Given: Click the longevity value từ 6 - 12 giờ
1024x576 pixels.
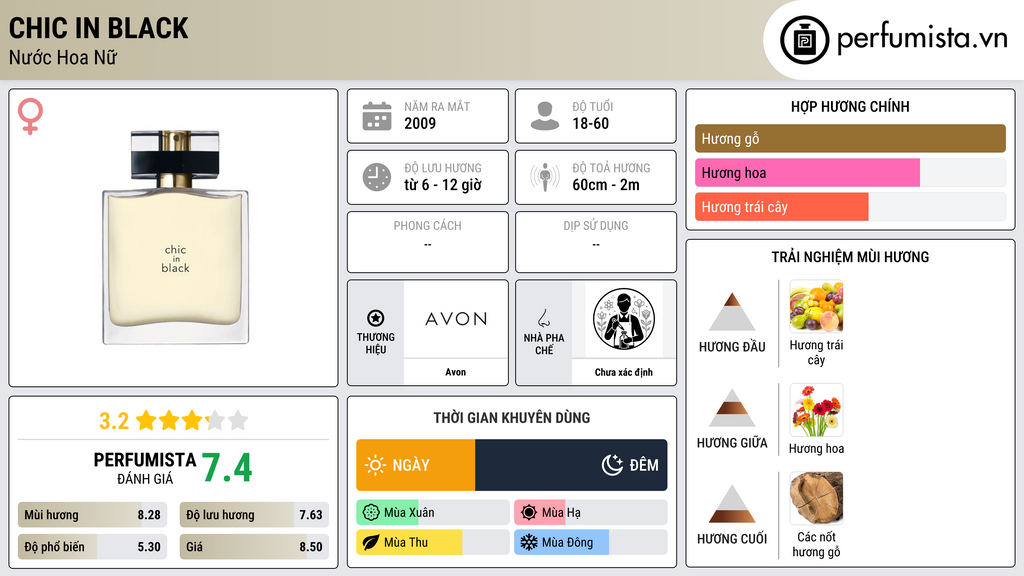Looking at the screenshot, I should (443, 185).
